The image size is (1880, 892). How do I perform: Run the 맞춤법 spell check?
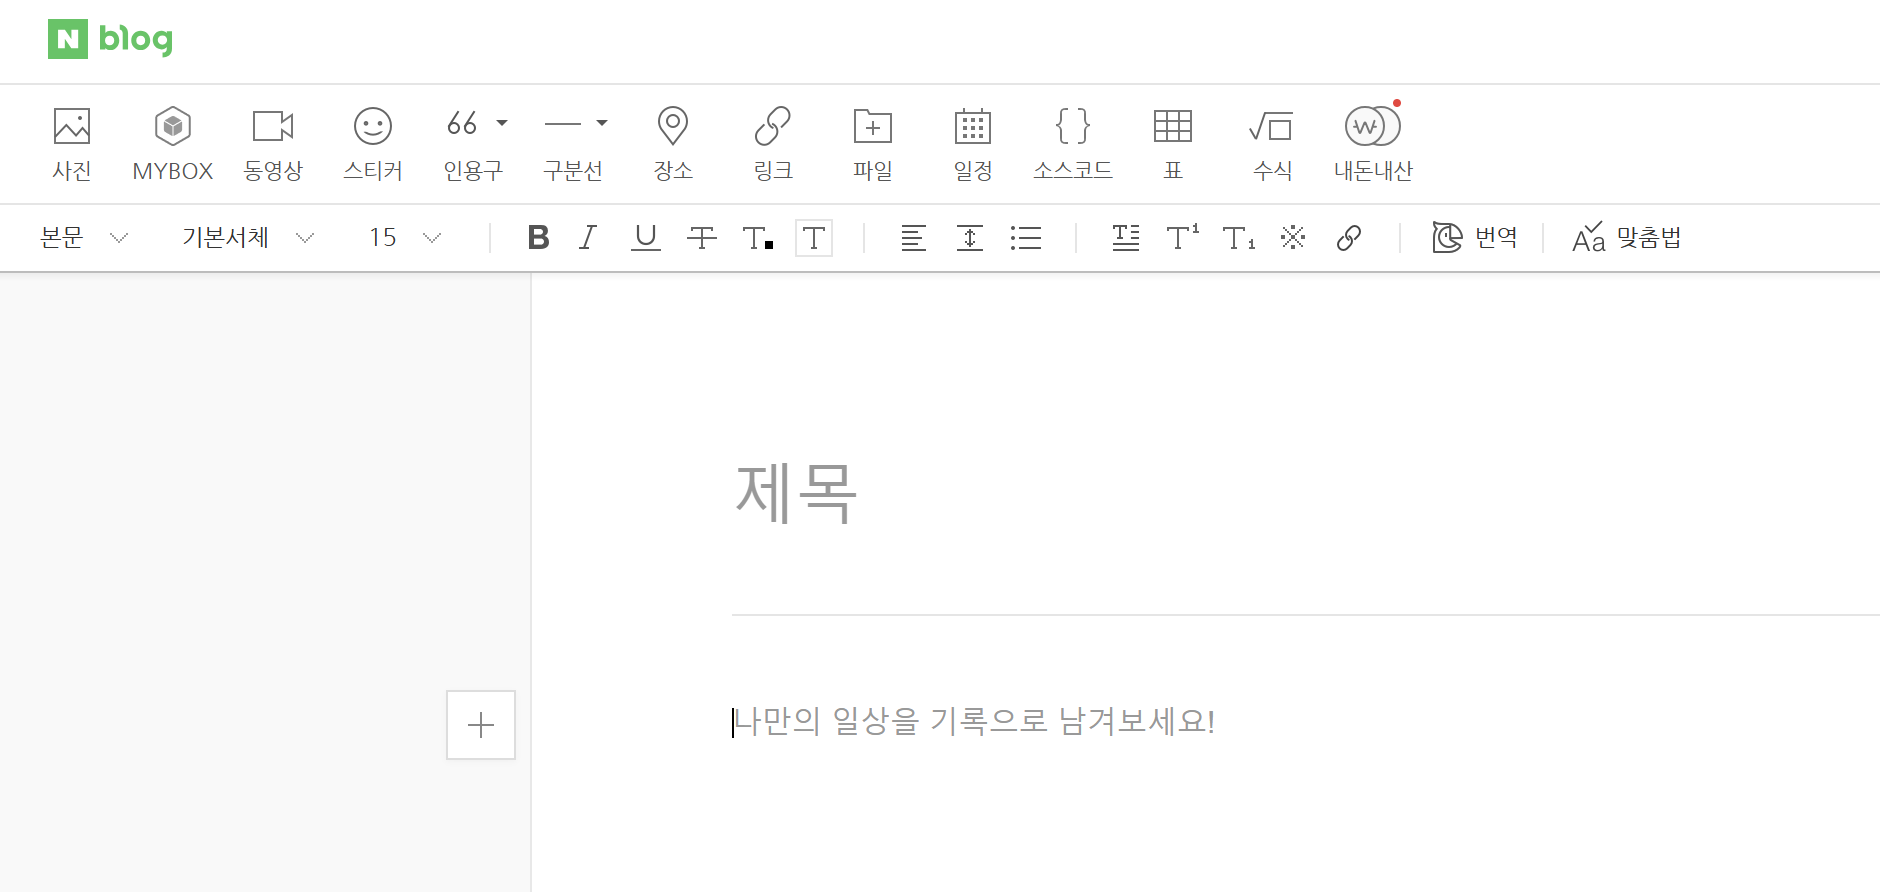tap(1626, 238)
